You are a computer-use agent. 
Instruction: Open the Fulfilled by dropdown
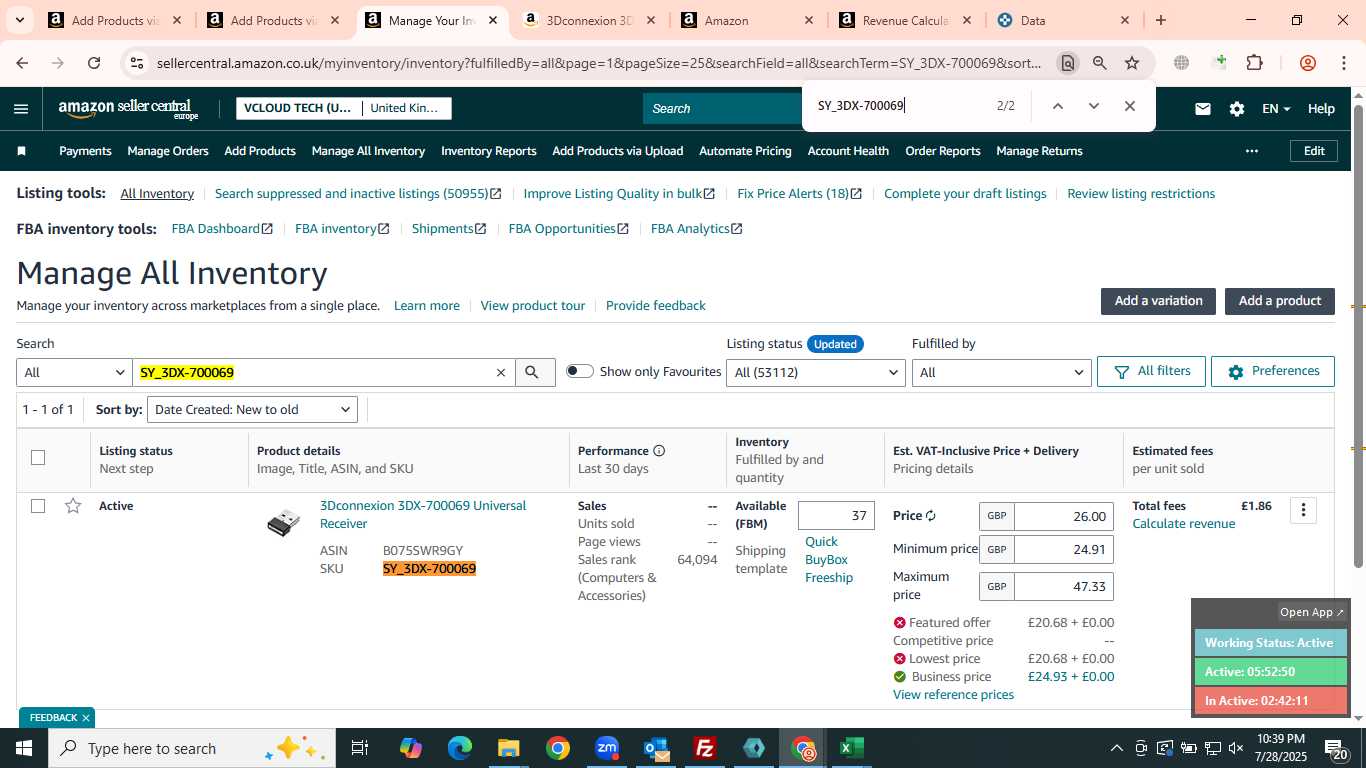1001,372
